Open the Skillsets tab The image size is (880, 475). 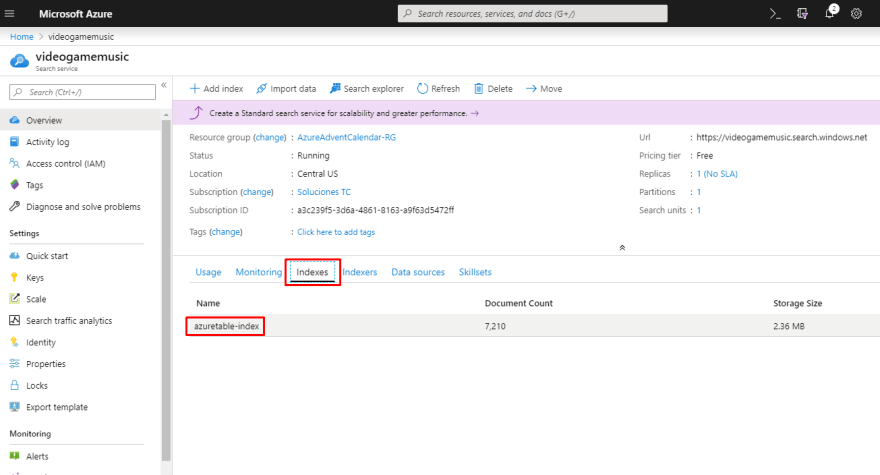[475, 272]
